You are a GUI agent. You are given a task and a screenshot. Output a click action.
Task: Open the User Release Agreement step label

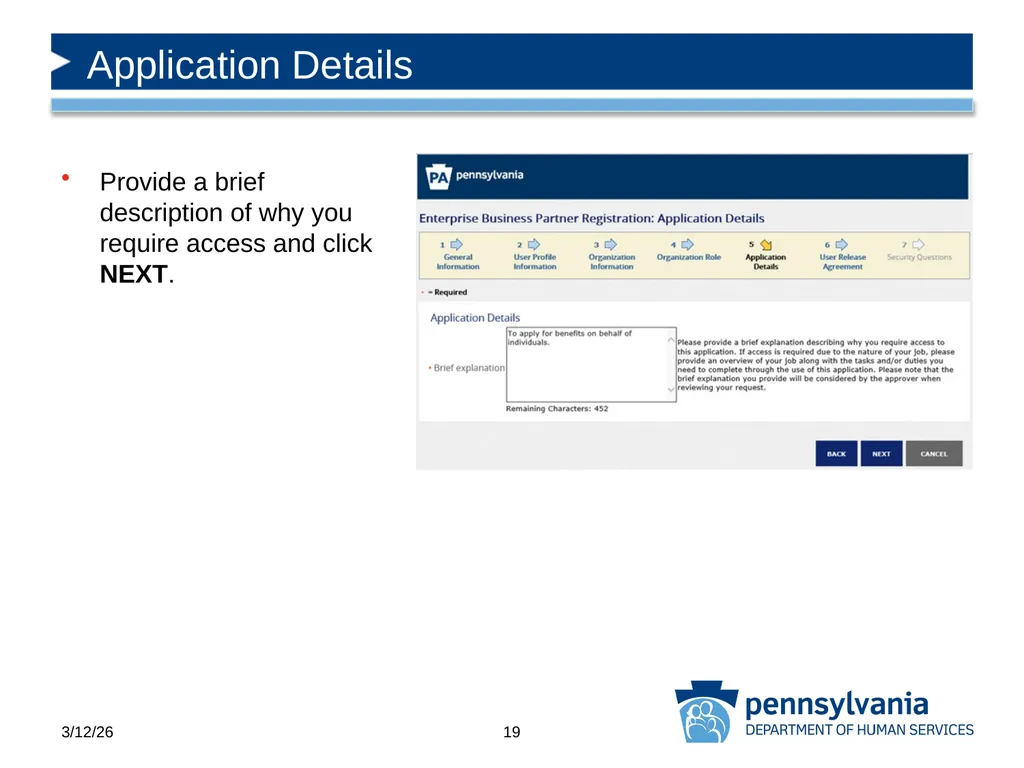pos(843,262)
